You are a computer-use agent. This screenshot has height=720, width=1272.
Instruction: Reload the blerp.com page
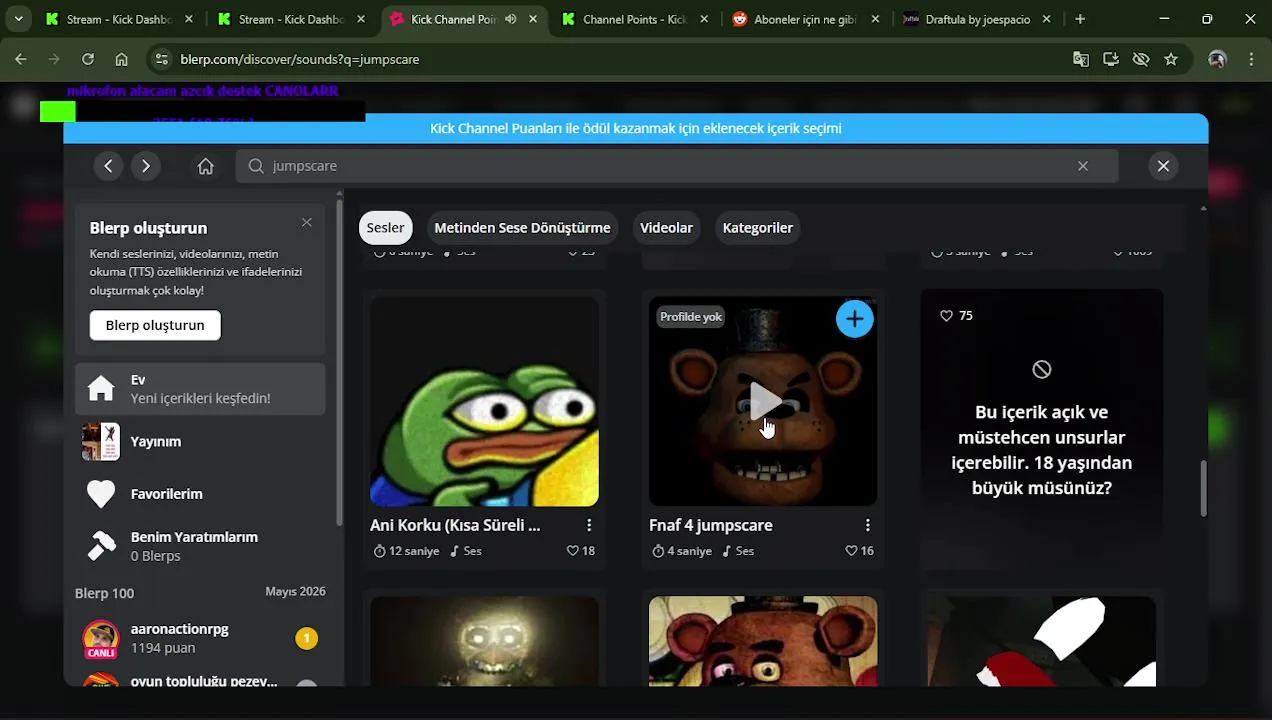coord(88,59)
